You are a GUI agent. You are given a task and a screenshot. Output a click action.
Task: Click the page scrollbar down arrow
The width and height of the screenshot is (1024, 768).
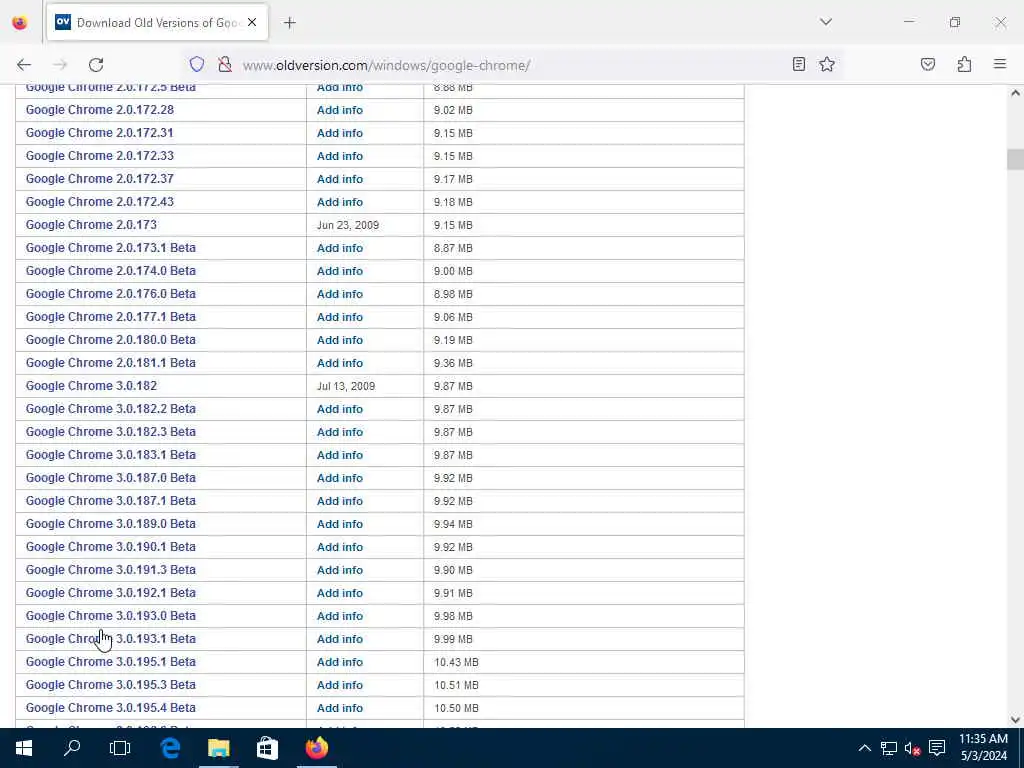coord(1015,720)
